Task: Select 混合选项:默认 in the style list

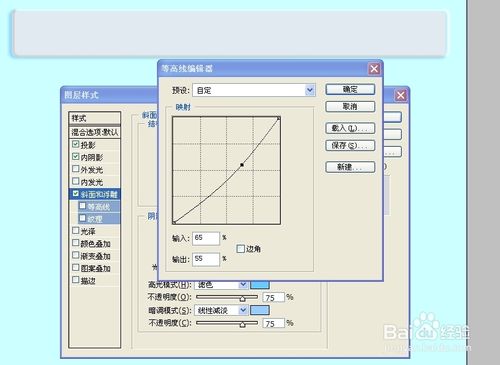Action: (95, 132)
